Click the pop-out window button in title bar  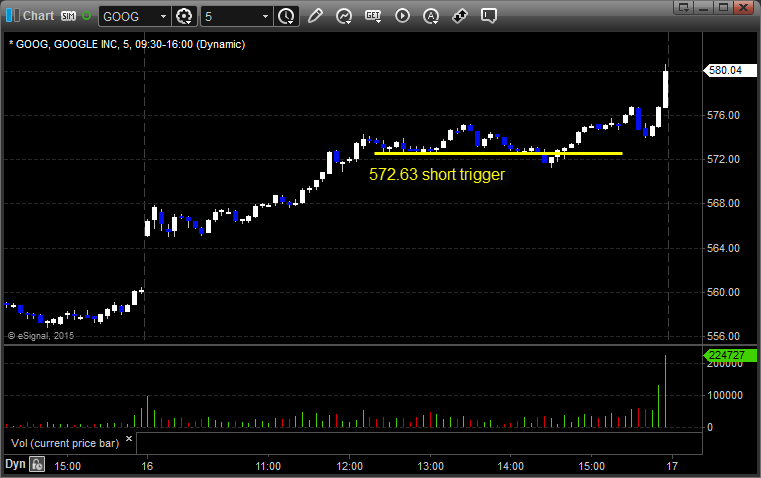coord(683,7)
